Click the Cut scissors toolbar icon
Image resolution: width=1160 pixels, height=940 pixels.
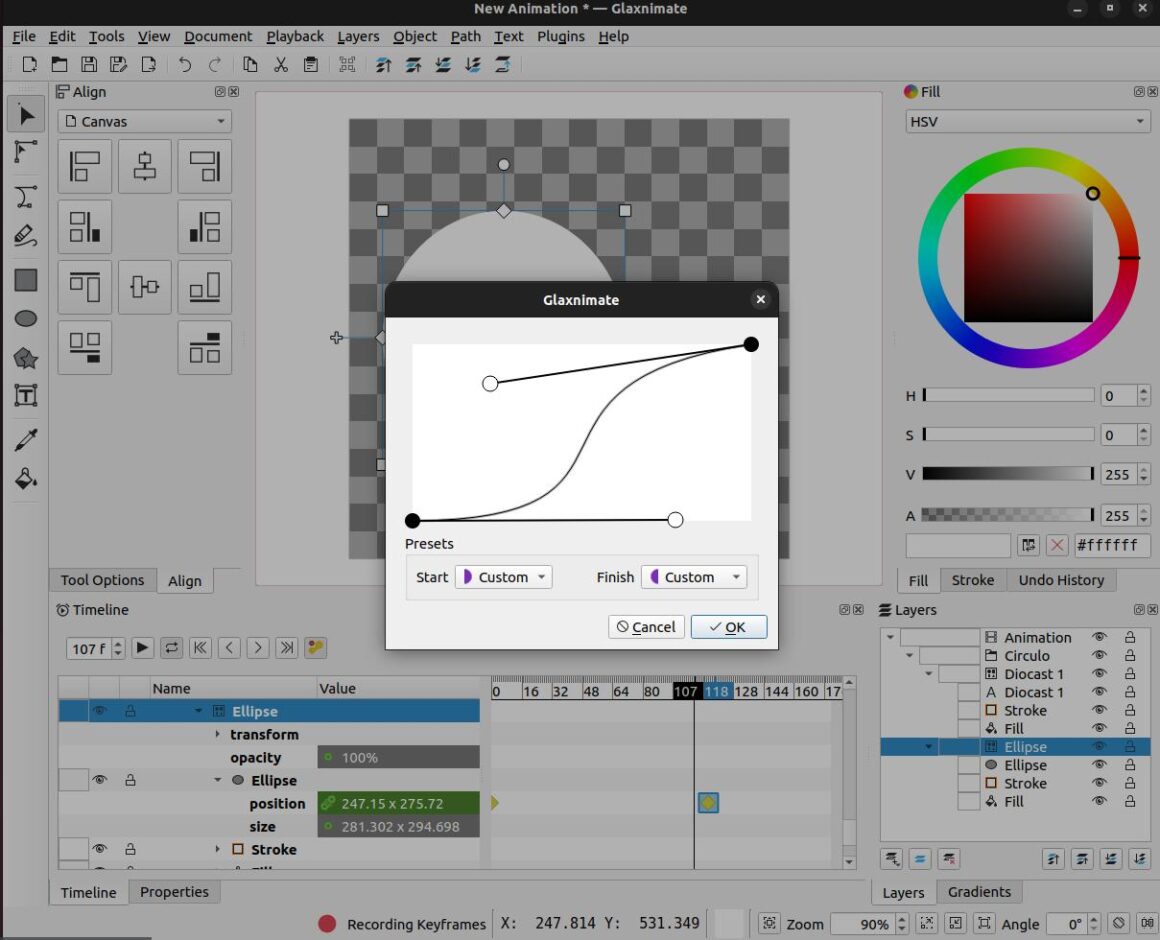tap(281, 65)
